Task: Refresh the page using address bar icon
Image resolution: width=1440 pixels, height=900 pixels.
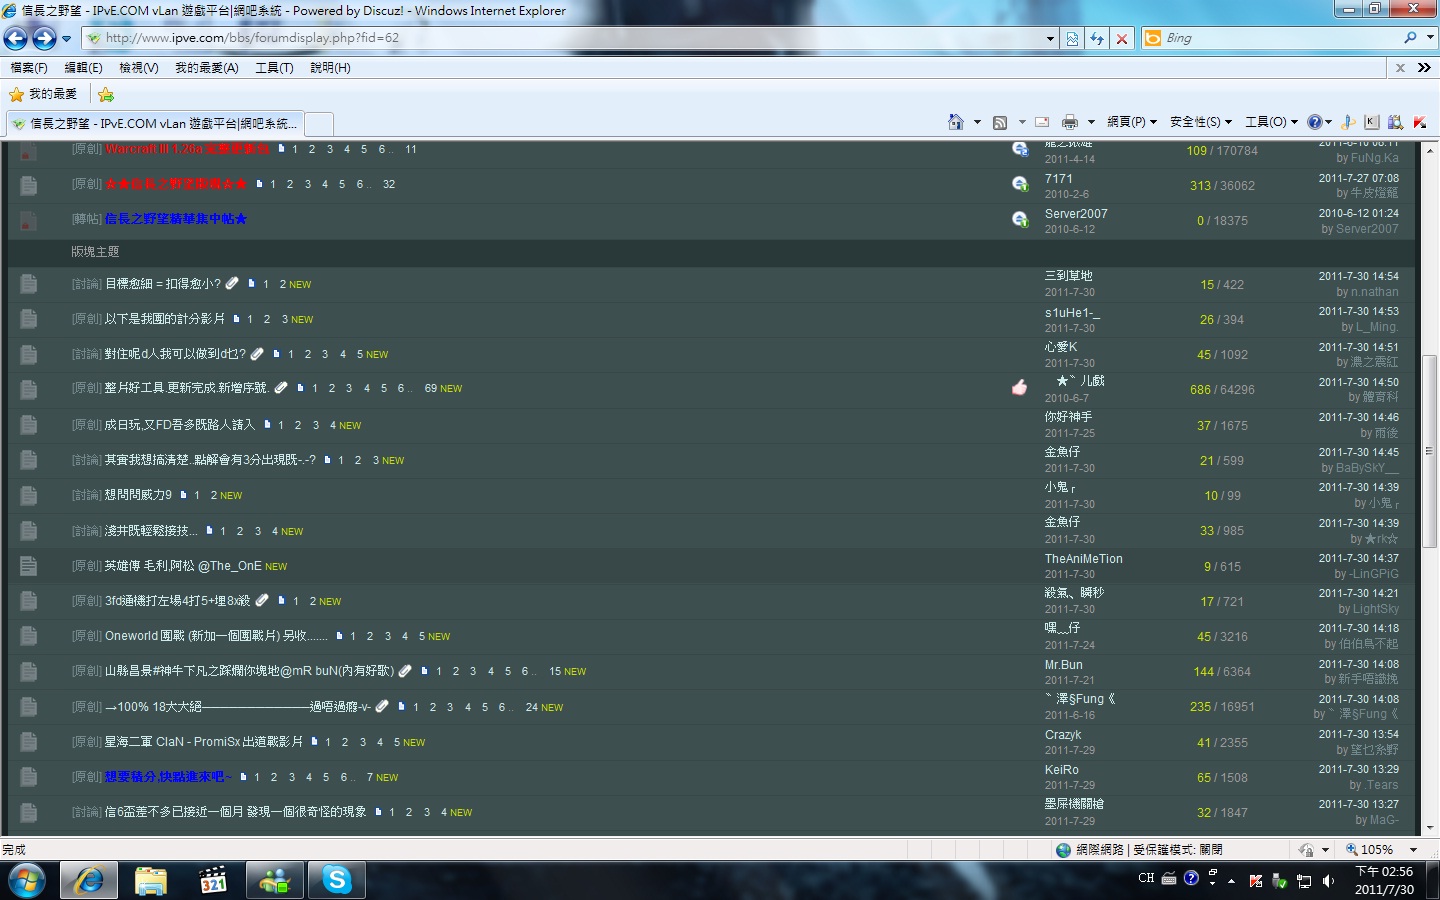Action: [1097, 38]
